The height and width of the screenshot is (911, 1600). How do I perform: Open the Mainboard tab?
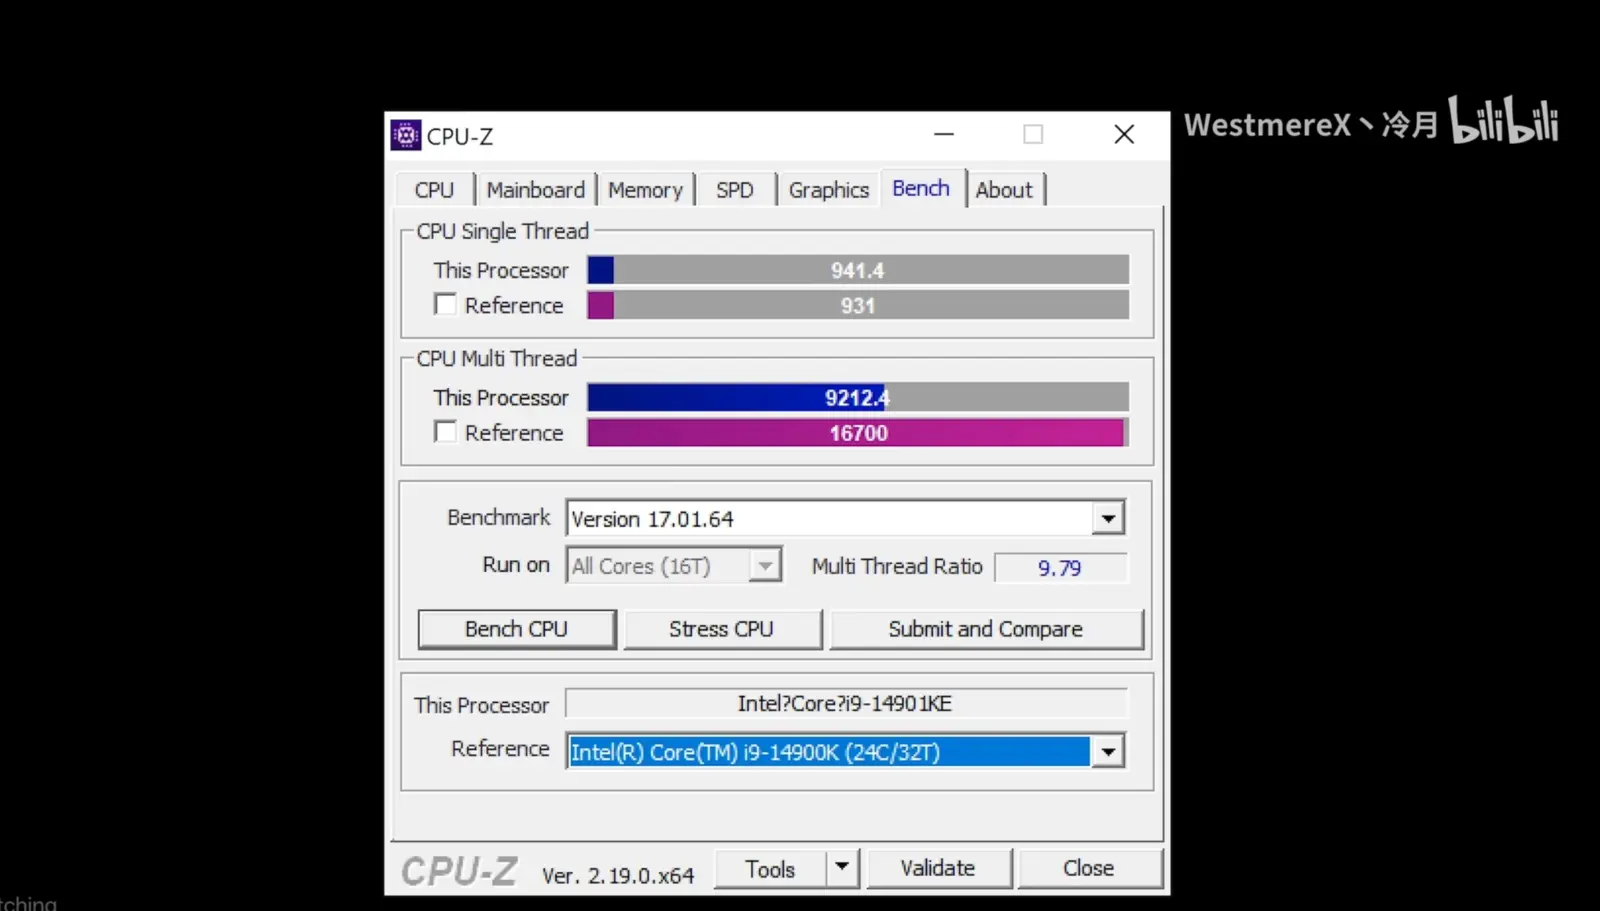pos(536,190)
